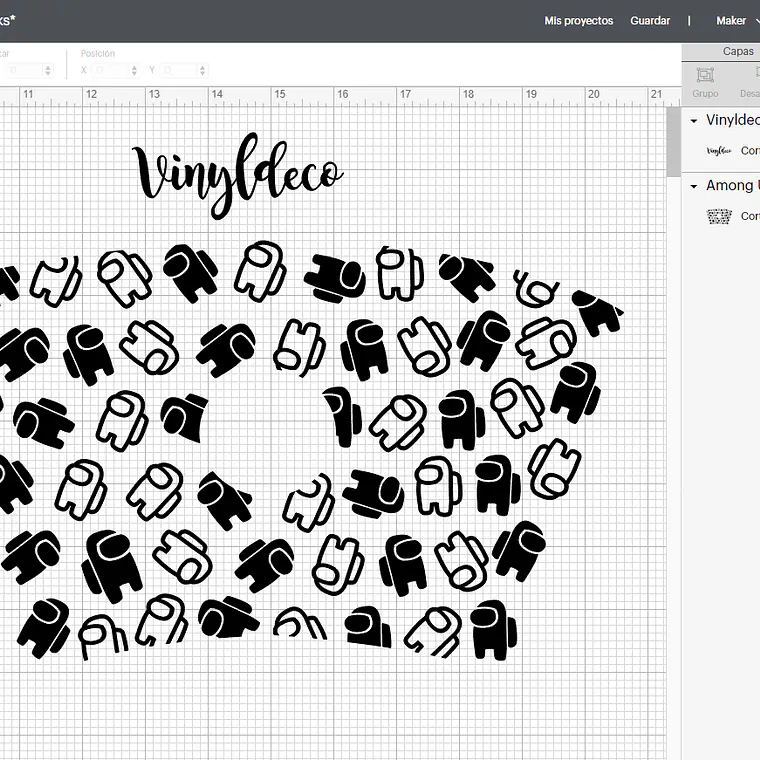The image size is (760, 760).
Task: Decrease Y position with the down arrow
Action: [203, 74]
